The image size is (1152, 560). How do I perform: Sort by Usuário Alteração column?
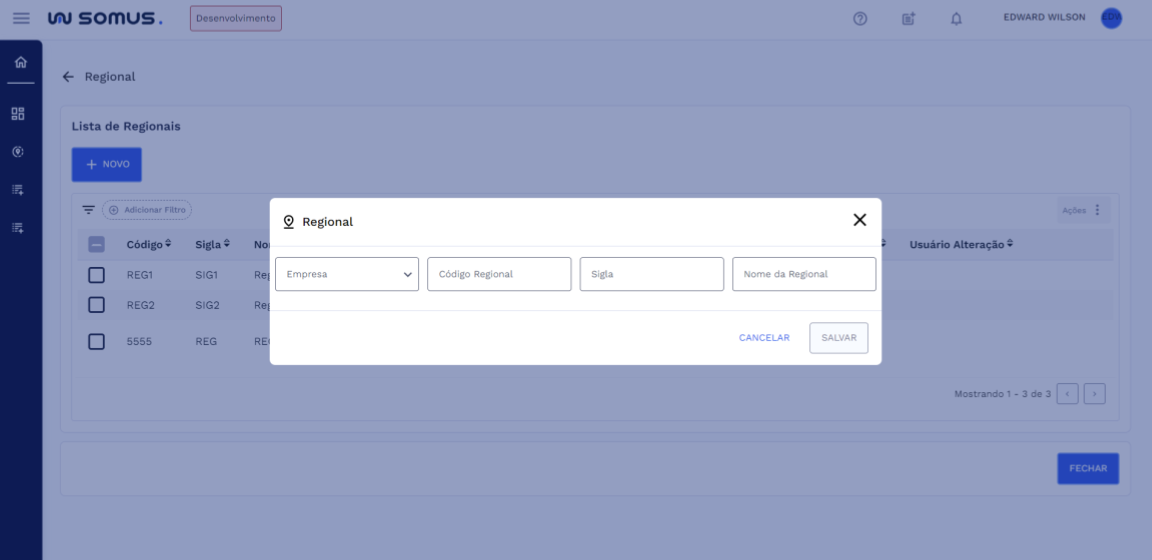[960, 244]
